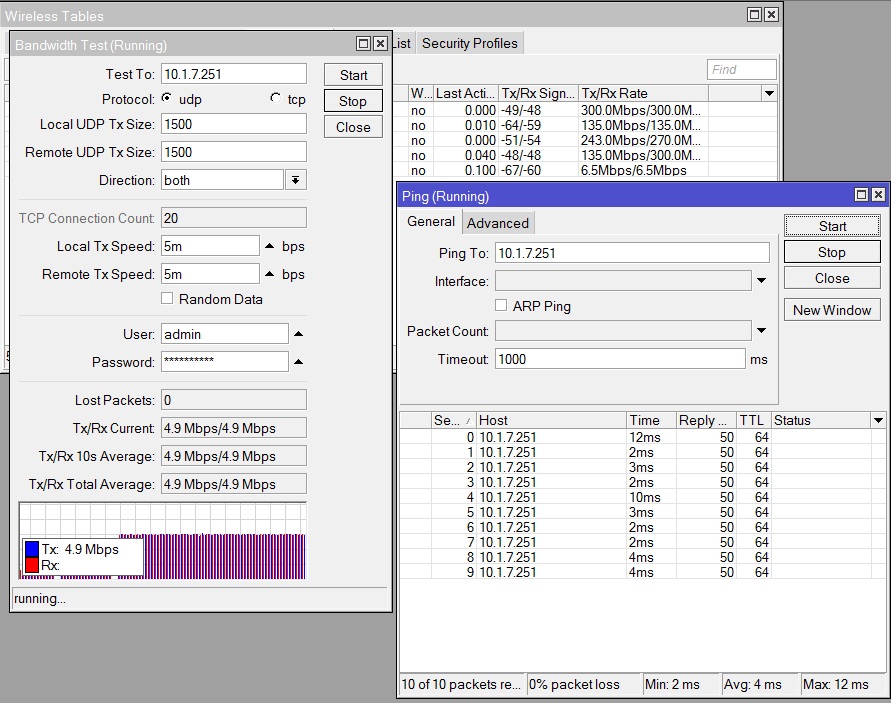Collapse the Local Tx Speed arrow
This screenshot has height=703, width=891.
[269, 246]
